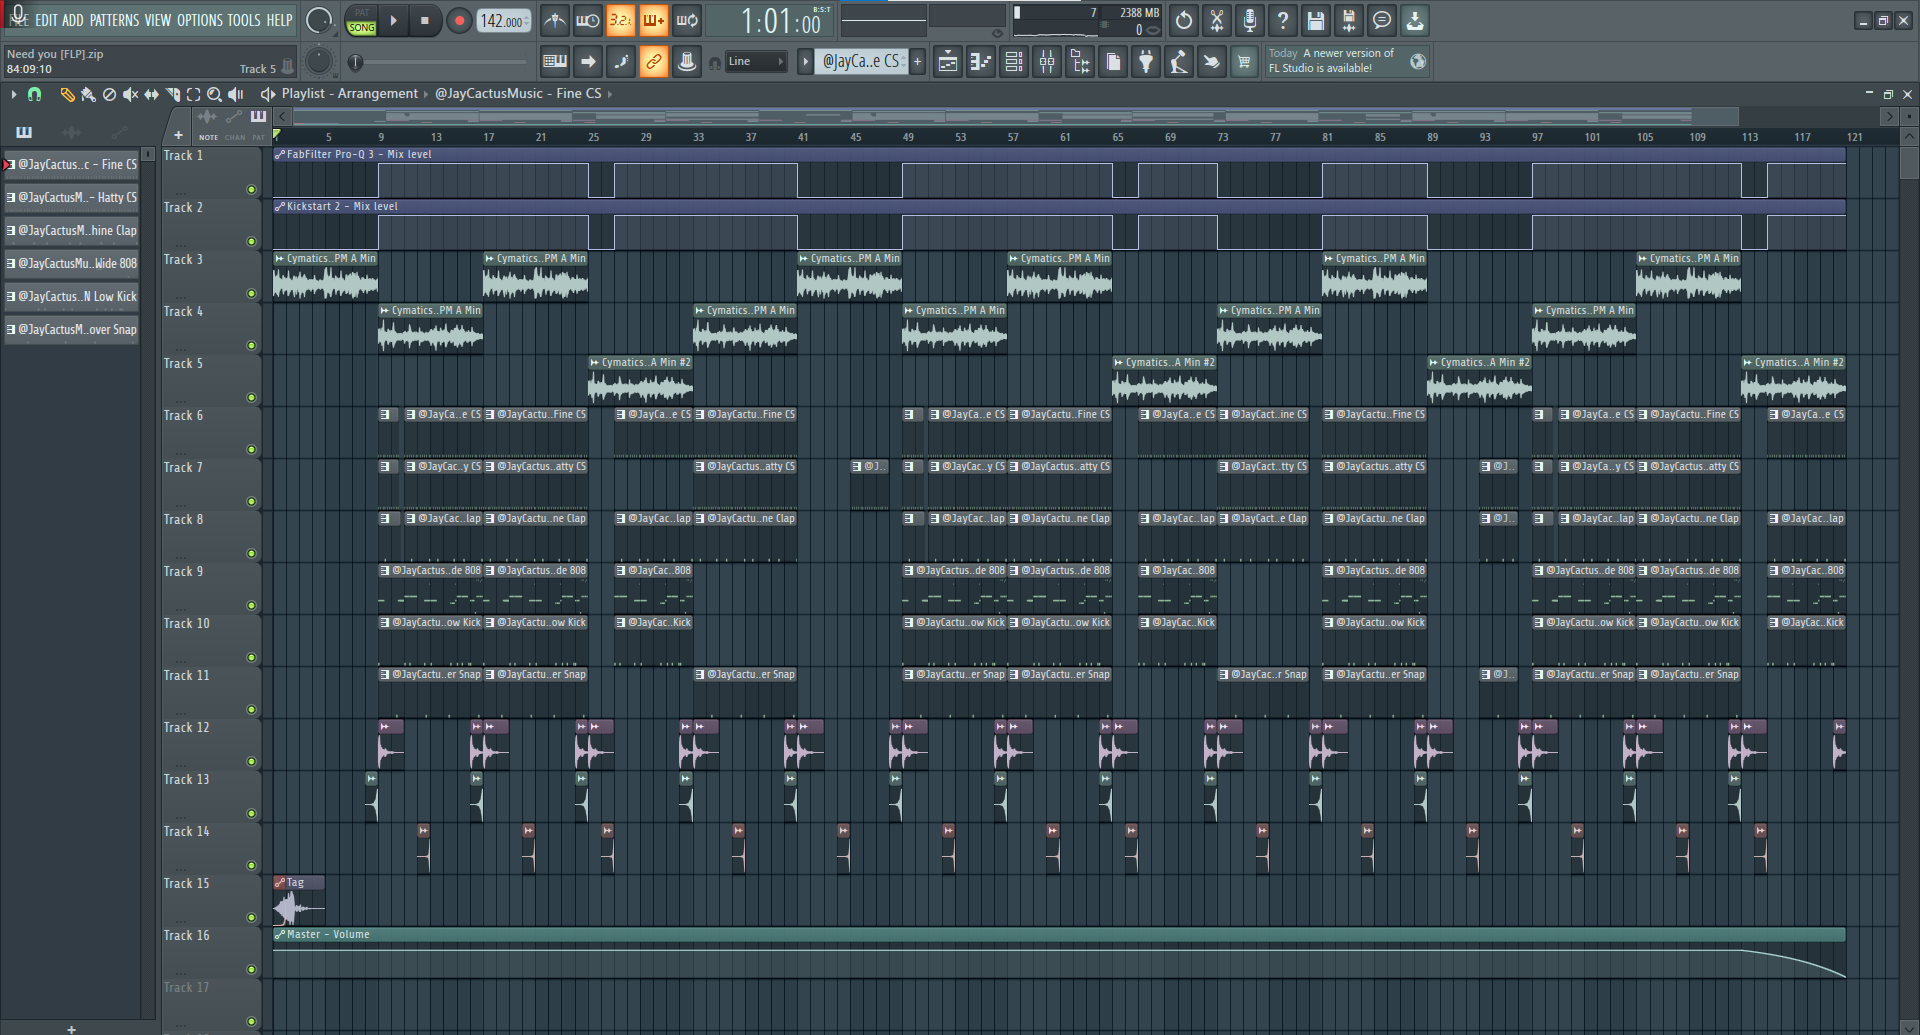Adjust the main pitch knob

[x=318, y=62]
